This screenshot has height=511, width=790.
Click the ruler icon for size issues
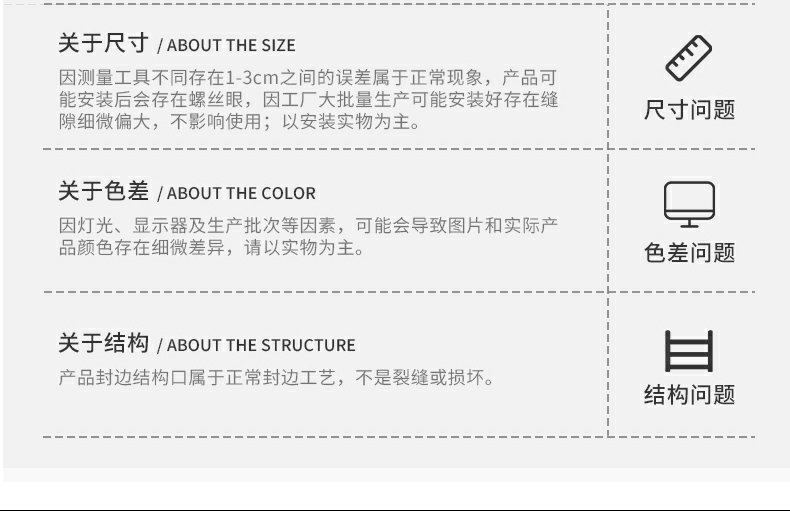[x=688, y=59]
